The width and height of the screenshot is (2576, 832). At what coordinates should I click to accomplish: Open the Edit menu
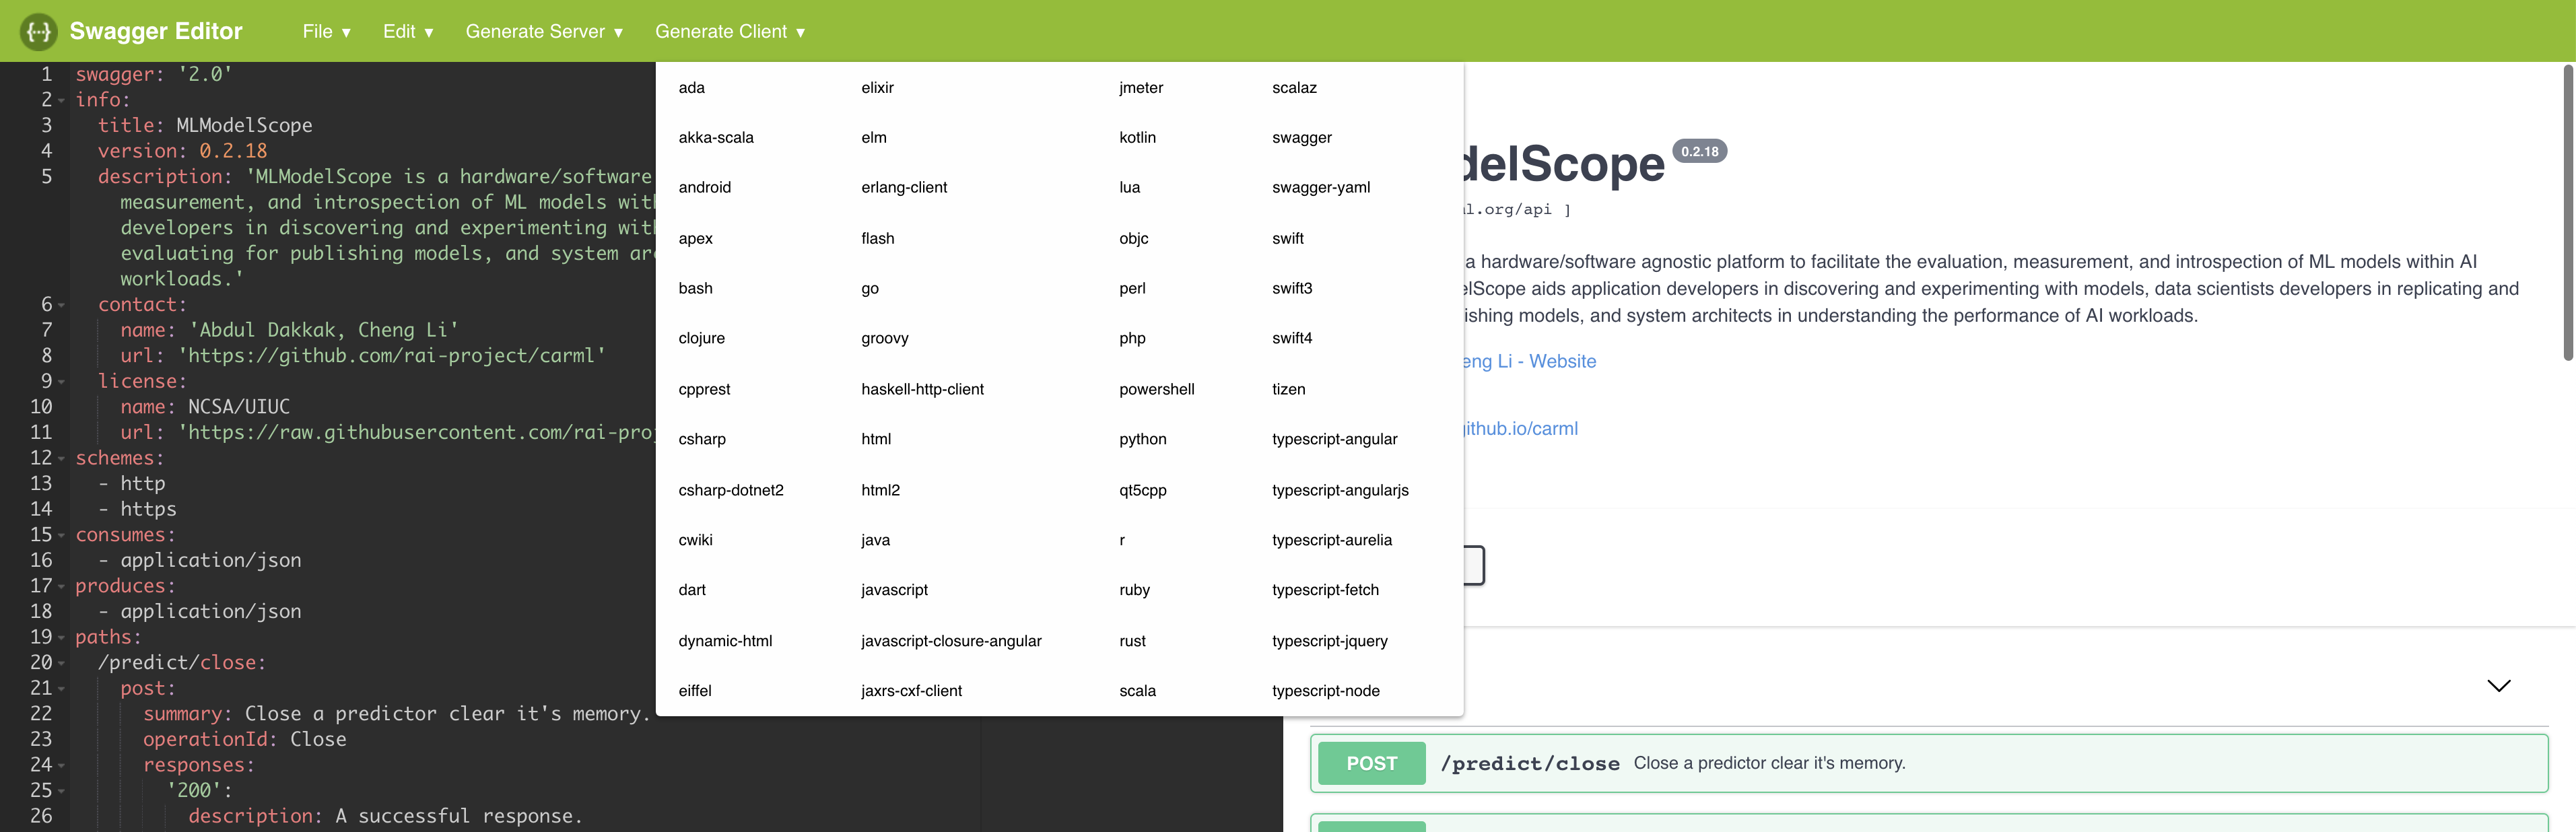coord(408,32)
